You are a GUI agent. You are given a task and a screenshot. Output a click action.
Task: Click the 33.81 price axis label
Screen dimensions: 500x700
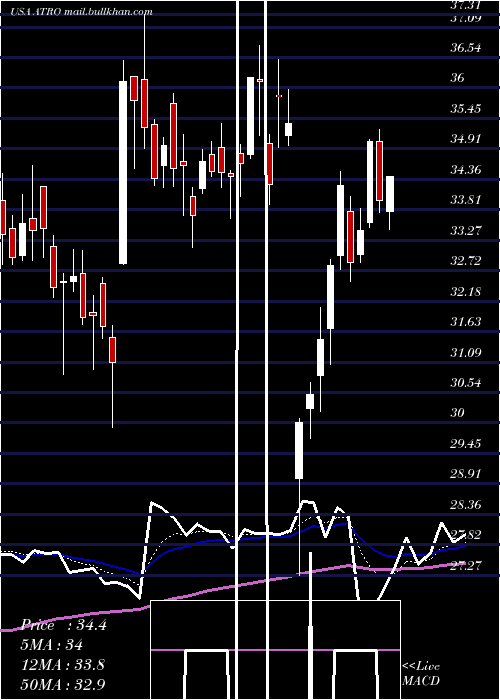coord(466,200)
